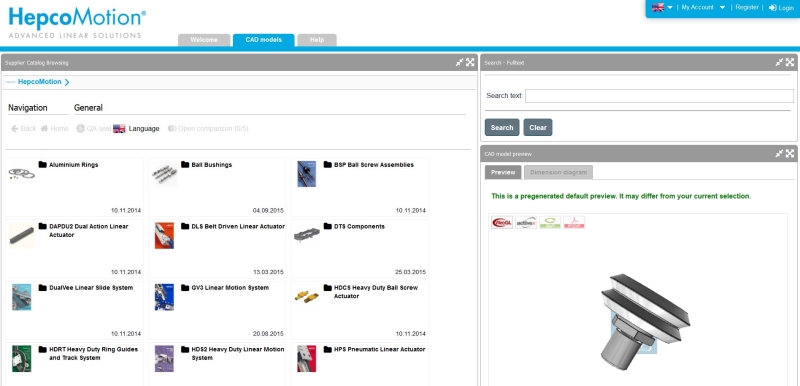Open the Help tab
Viewport: 800px width, 386px height.
coord(317,40)
